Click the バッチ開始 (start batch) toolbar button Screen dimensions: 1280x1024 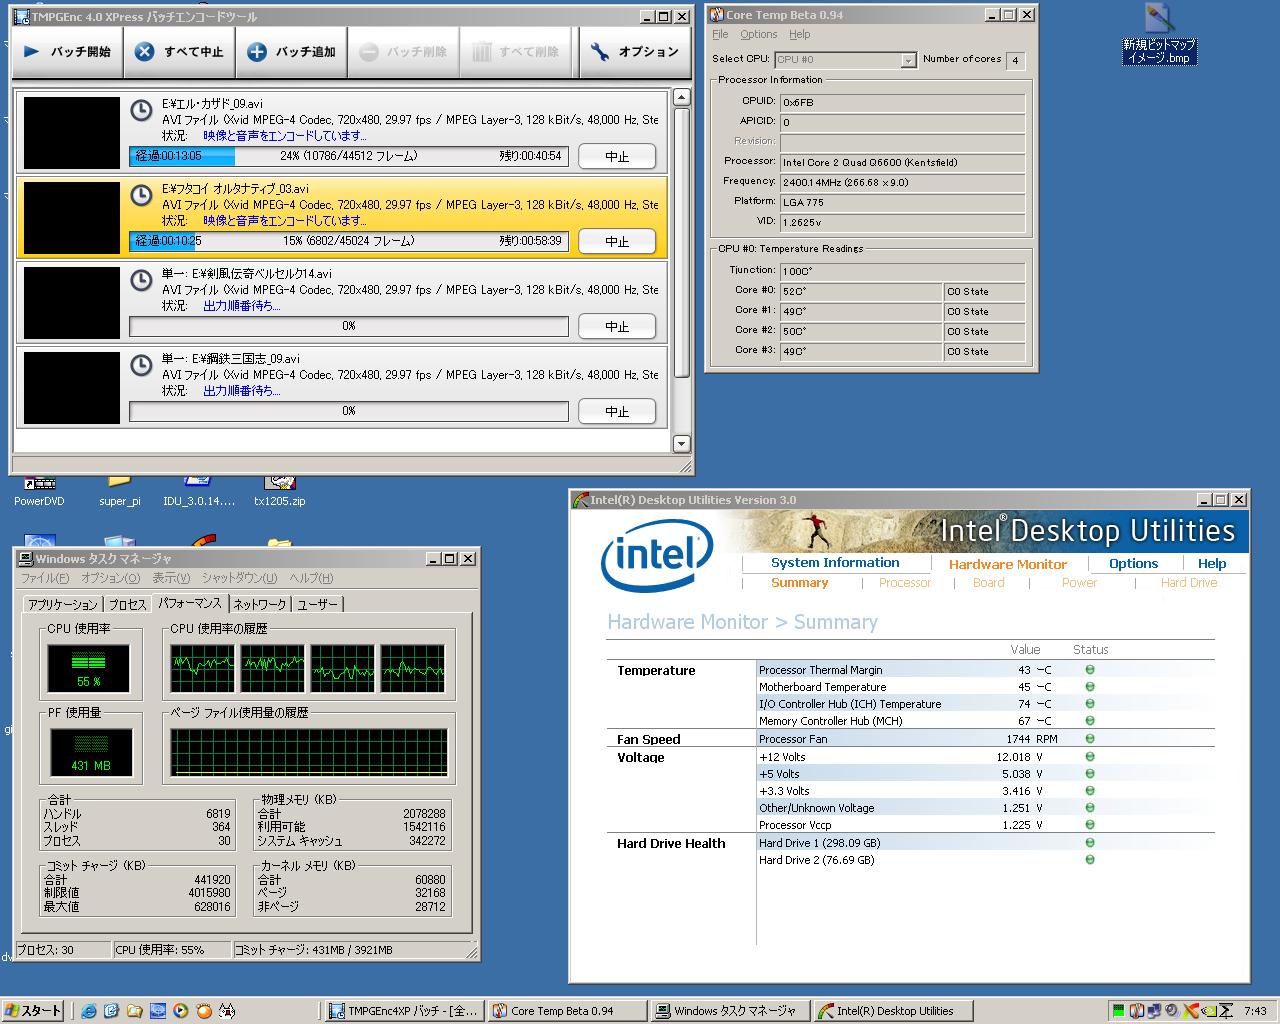(x=68, y=52)
